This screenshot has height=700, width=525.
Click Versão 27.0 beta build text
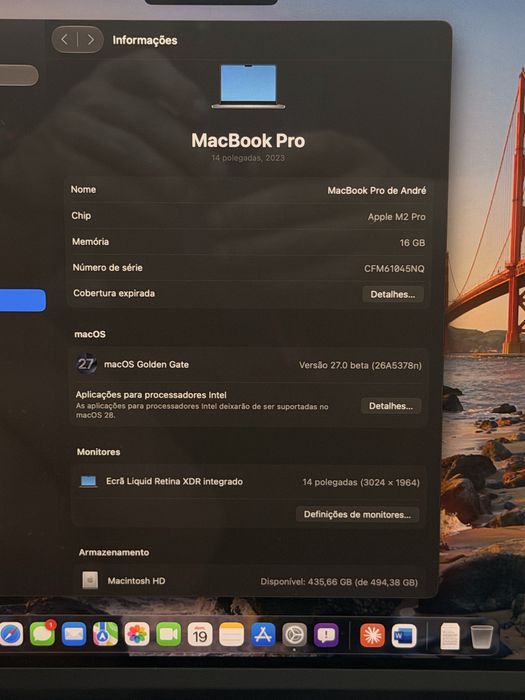coord(360,365)
